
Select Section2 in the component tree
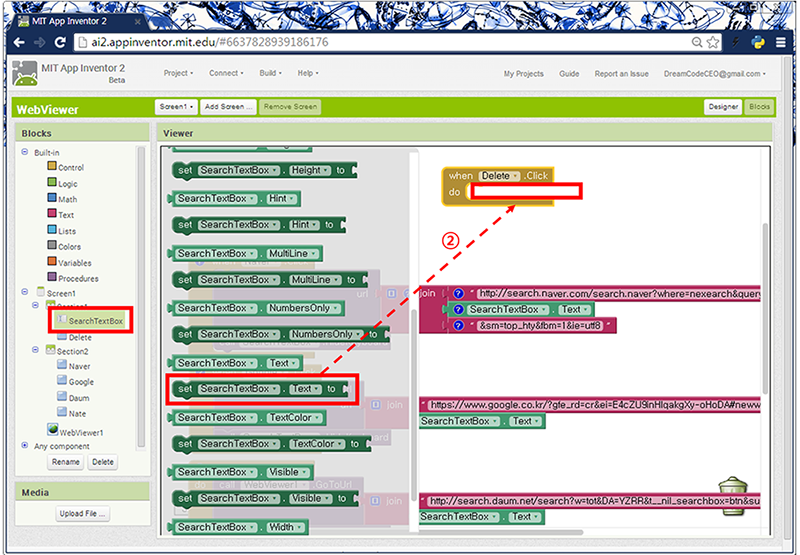coord(67,350)
